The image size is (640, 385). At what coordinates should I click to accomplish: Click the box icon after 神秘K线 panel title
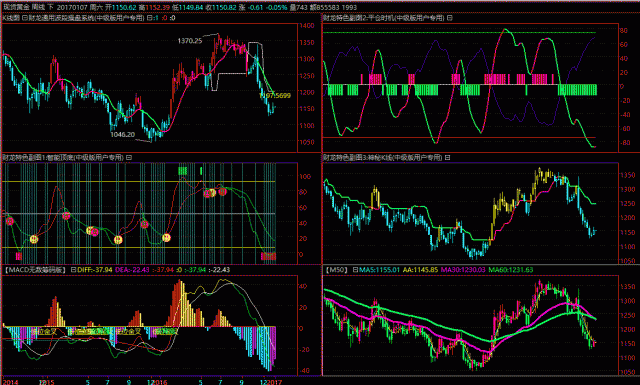(447, 157)
